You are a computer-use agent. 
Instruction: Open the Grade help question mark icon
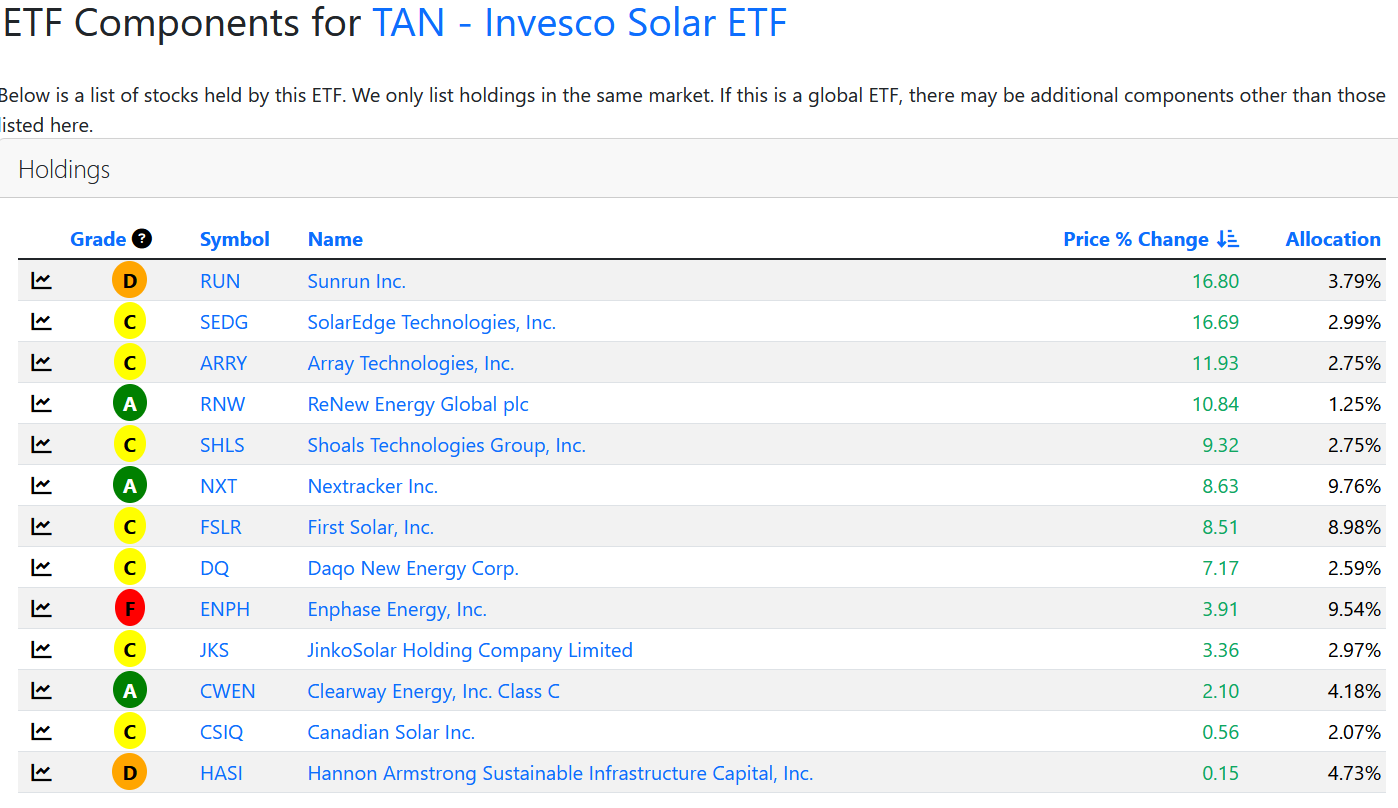pos(143,239)
